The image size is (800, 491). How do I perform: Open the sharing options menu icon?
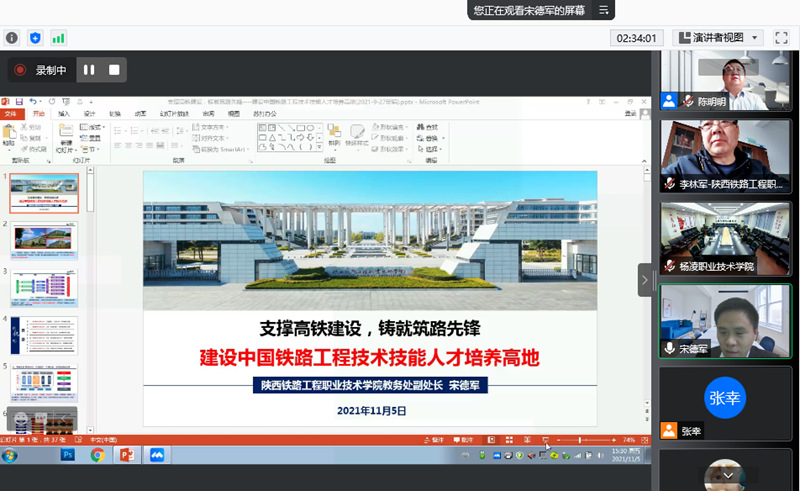[x=603, y=10]
